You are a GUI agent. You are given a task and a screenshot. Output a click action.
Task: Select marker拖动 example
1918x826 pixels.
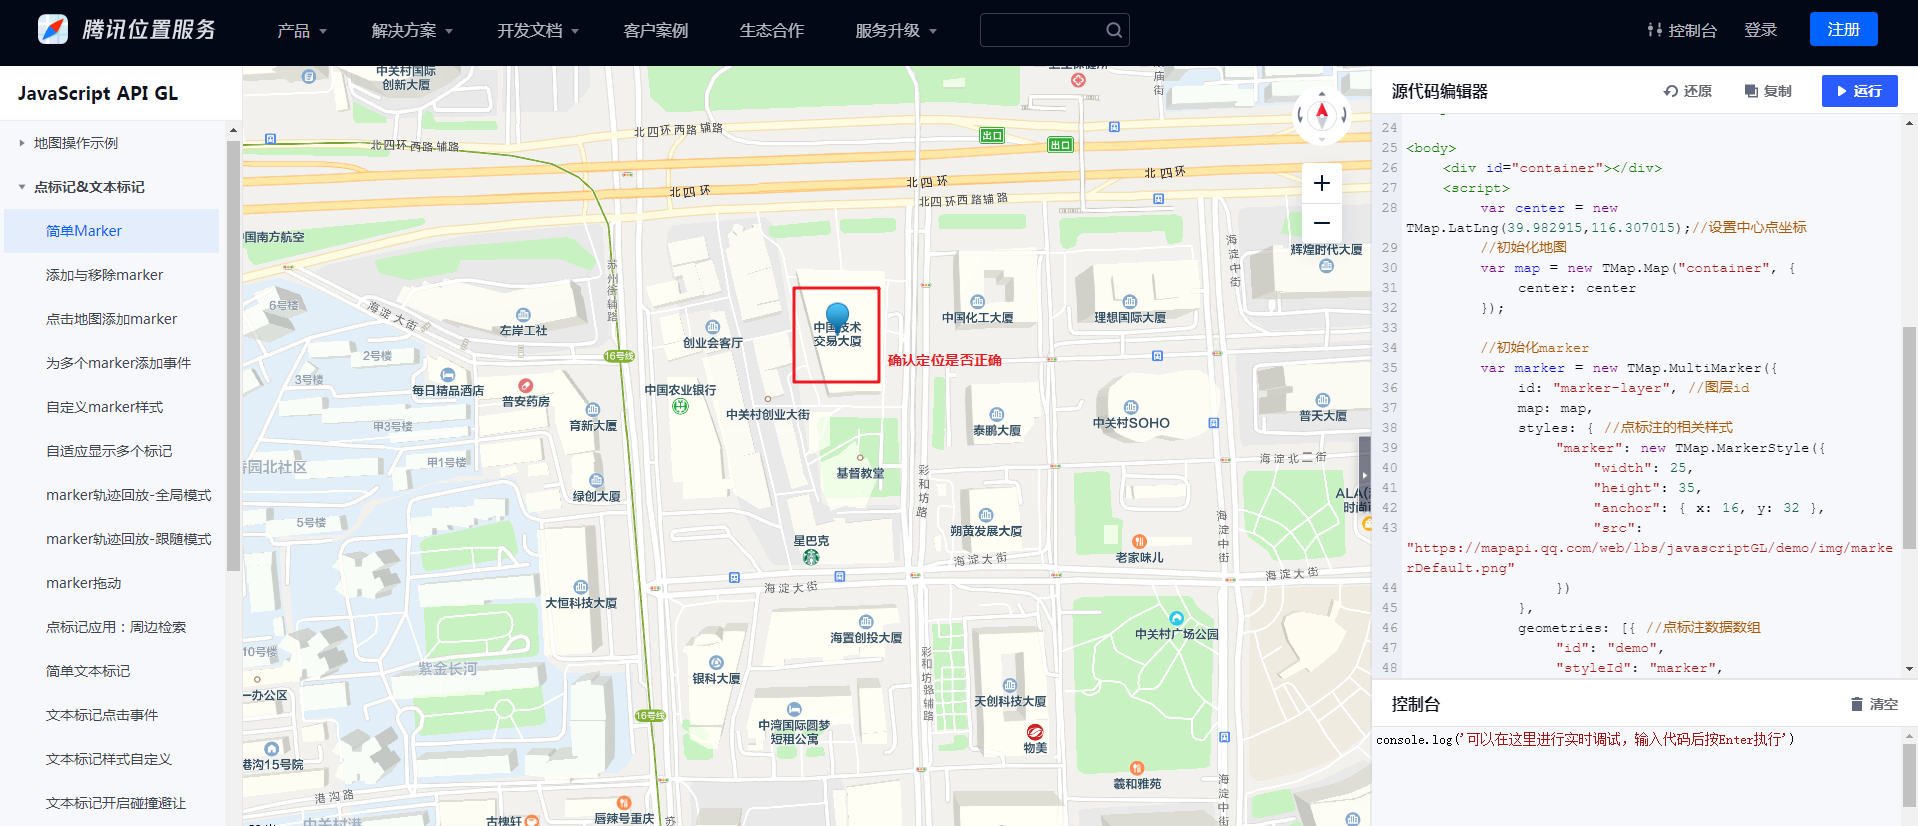[111, 583]
